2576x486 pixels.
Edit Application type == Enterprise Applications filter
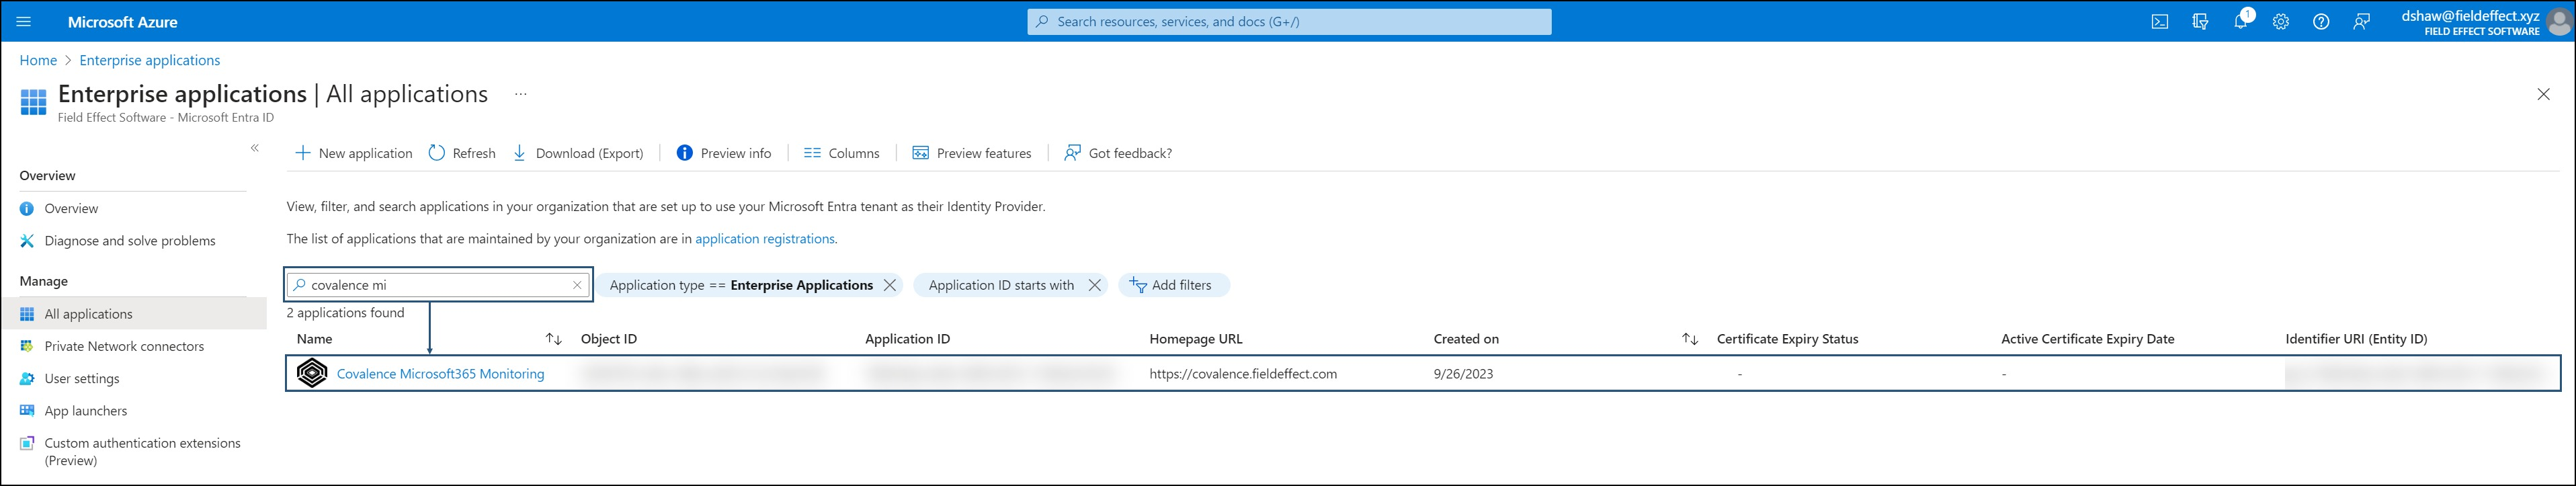[741, 285]
